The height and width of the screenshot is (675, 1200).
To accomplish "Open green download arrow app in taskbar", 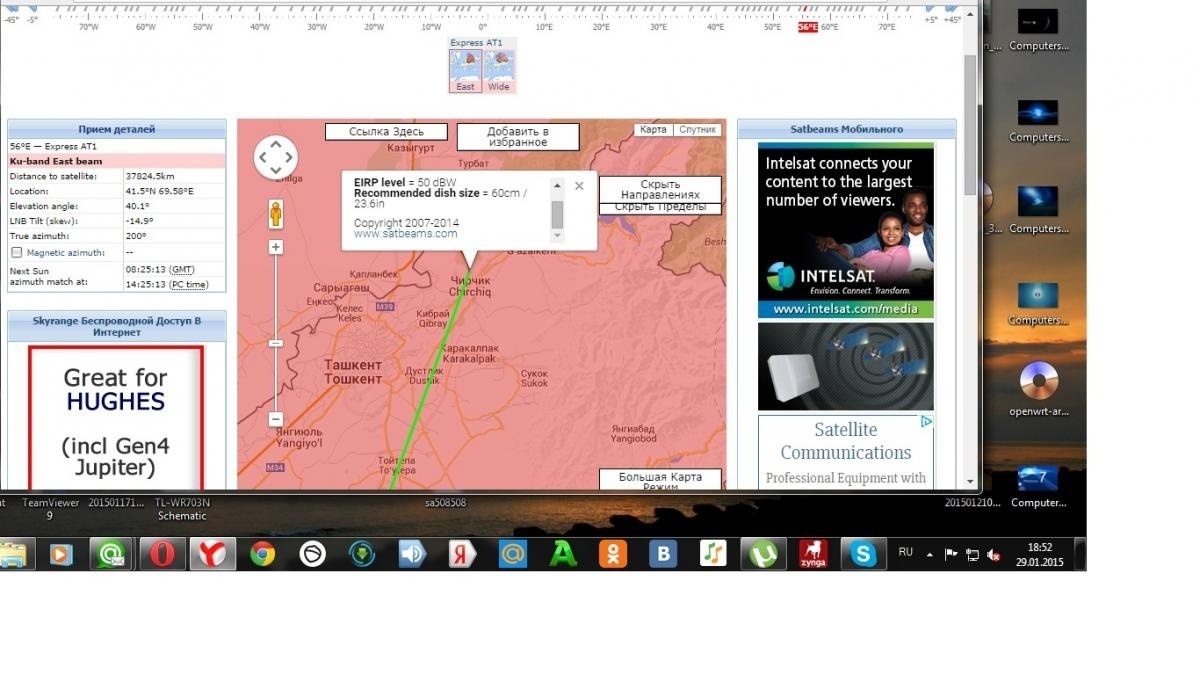I will click(x=361, y=553).
